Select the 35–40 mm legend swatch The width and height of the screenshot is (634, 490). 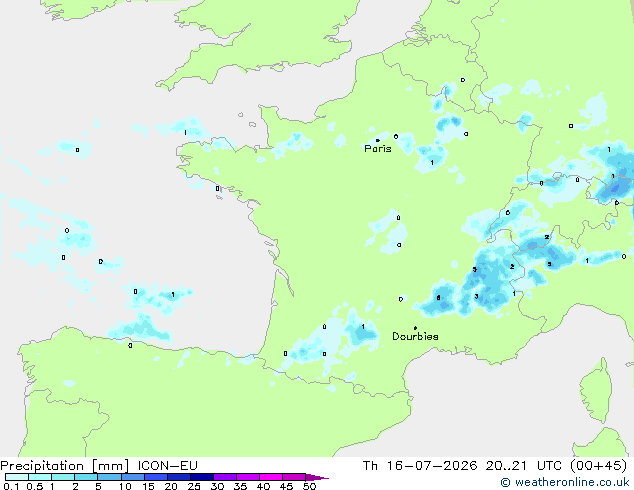[248, 477]
